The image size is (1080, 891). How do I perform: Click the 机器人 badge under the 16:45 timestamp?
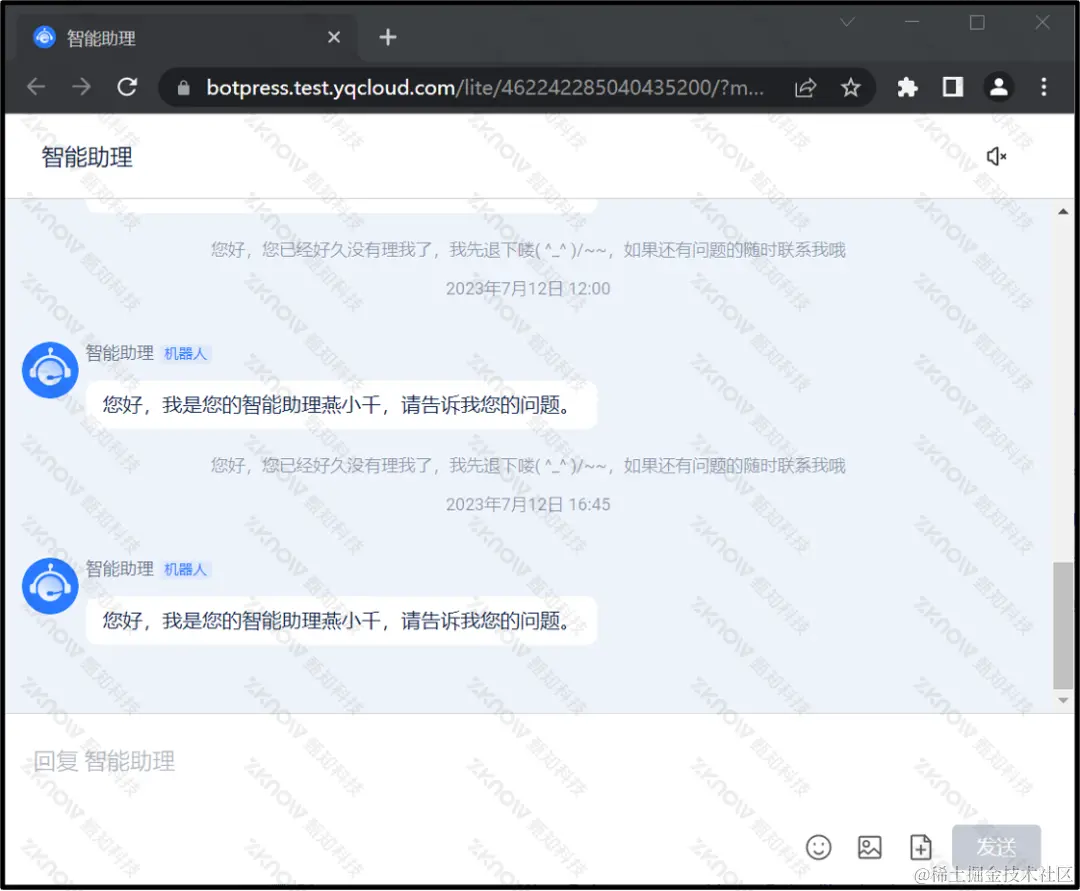(x=185, y=569)
